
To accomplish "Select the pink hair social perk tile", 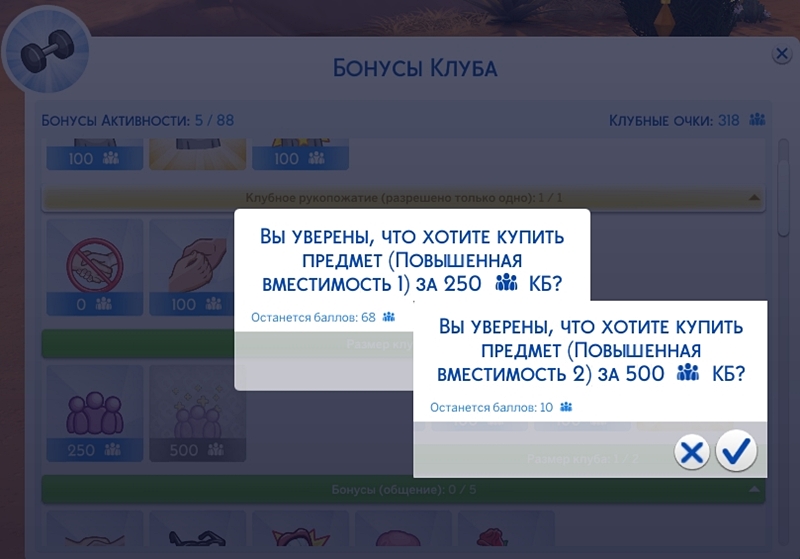I will click(403, 529).
